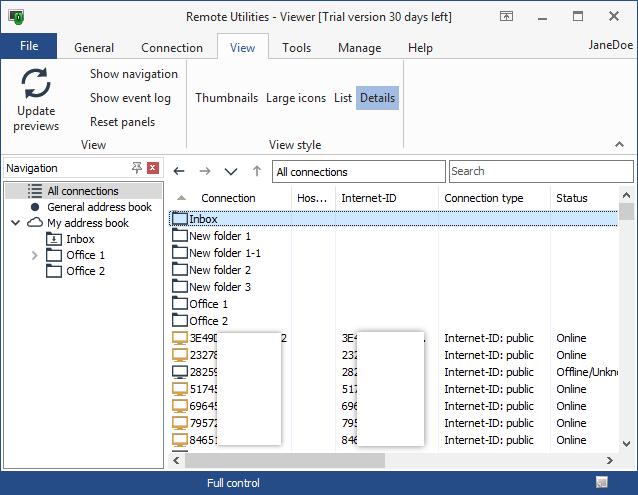Open the history dropdown chevron
Image resolution: width=638 pixels, height=495 pixels.
click(231, 171)
